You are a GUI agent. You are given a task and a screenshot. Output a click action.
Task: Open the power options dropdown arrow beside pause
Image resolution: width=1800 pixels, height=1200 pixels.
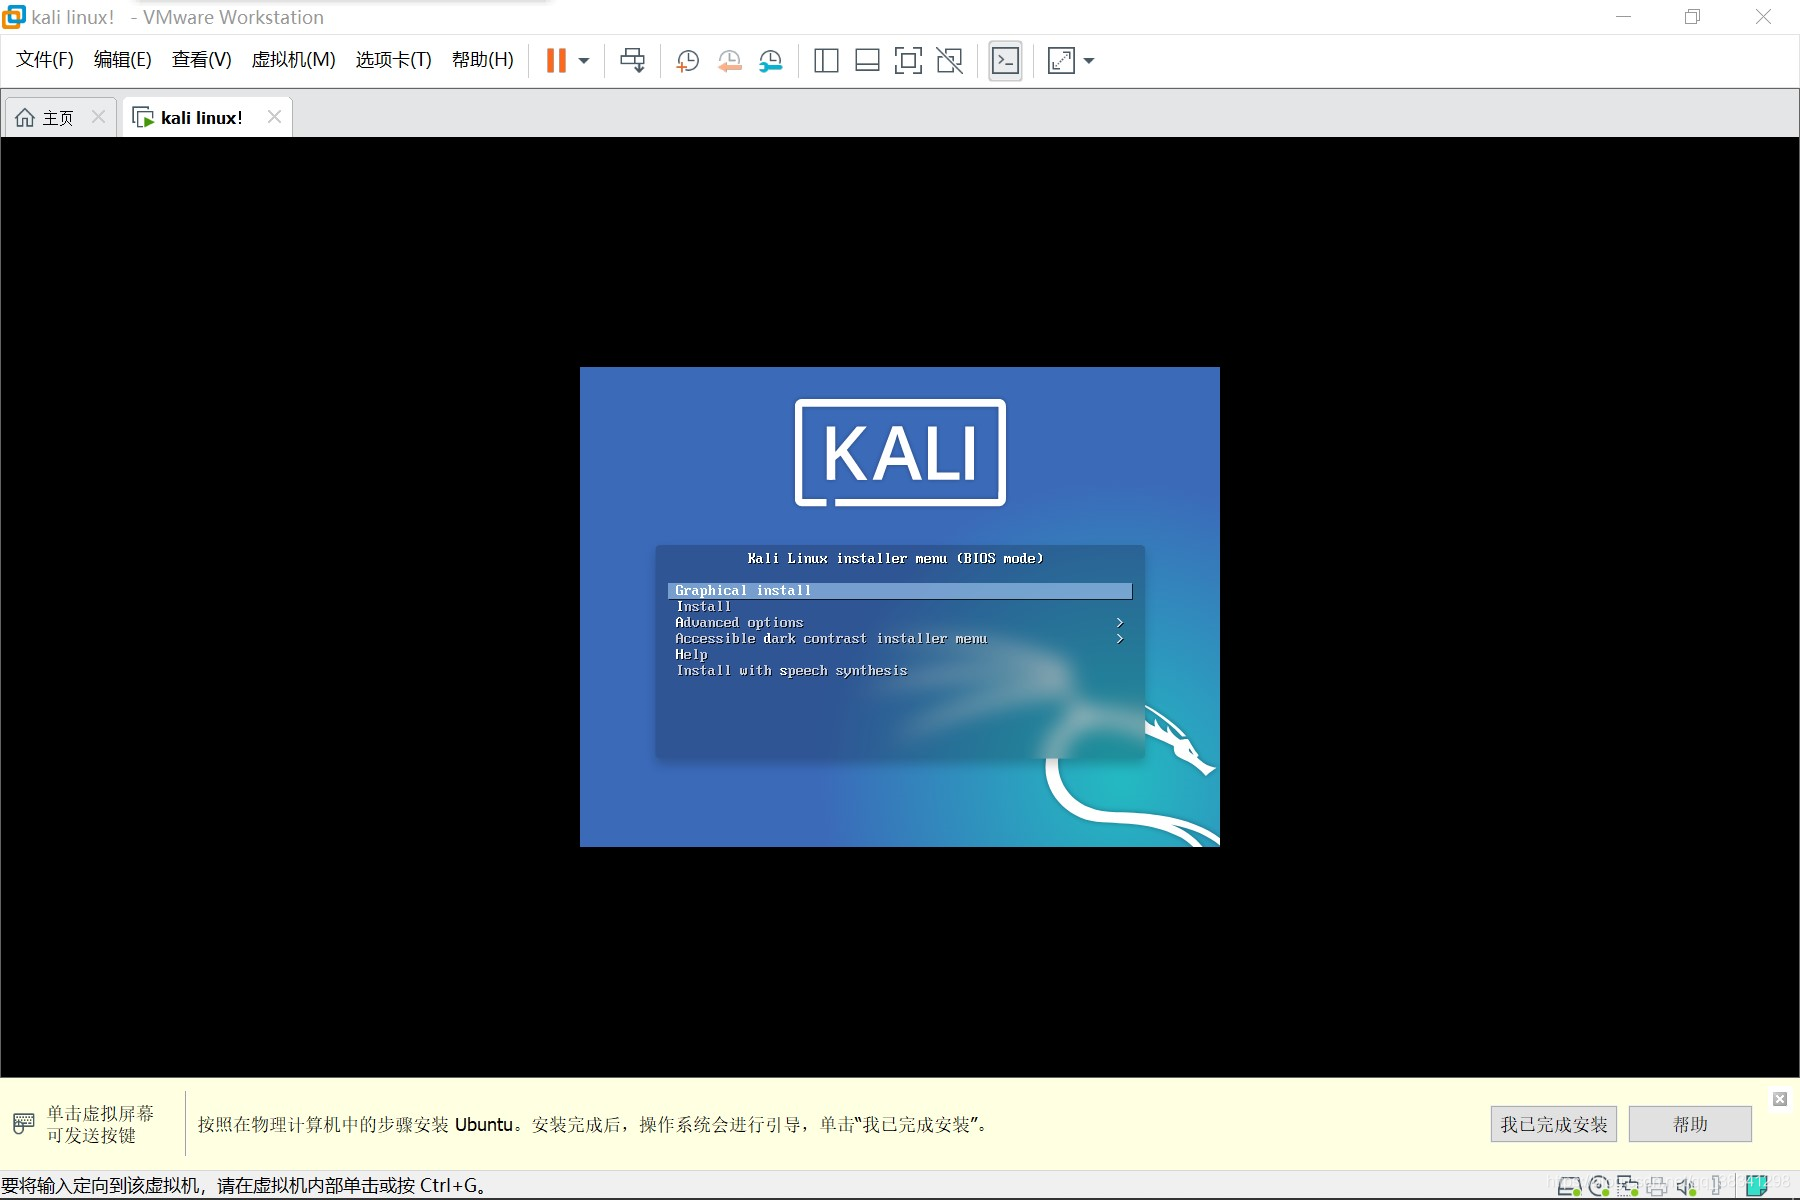[584, 61]
